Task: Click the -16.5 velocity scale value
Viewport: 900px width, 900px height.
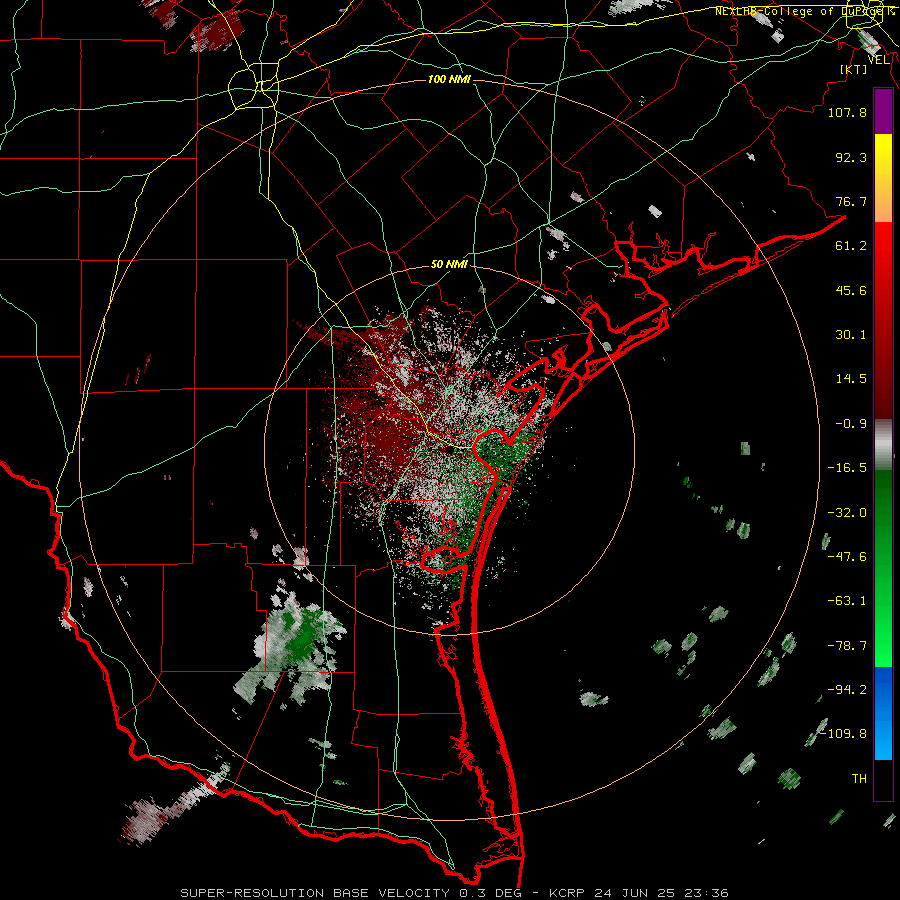Action: (847, 468)
